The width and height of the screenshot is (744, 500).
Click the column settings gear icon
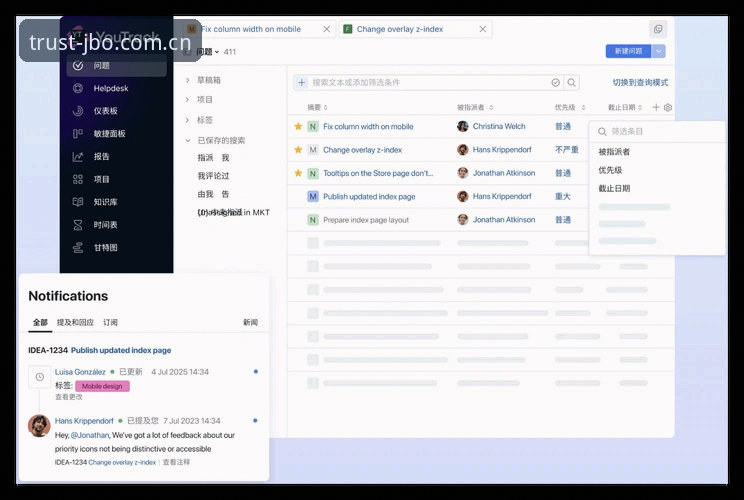click(x=668, y=108)
